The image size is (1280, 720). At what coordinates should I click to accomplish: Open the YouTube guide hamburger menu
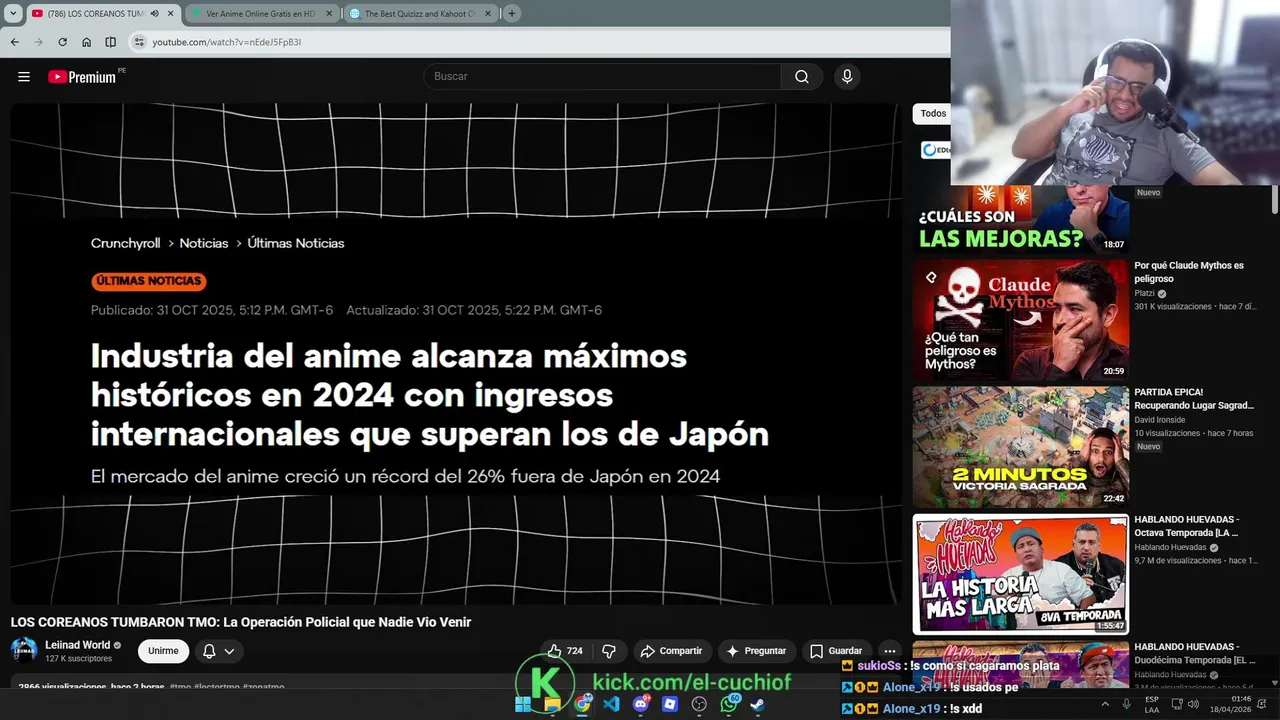click(24, 77)
